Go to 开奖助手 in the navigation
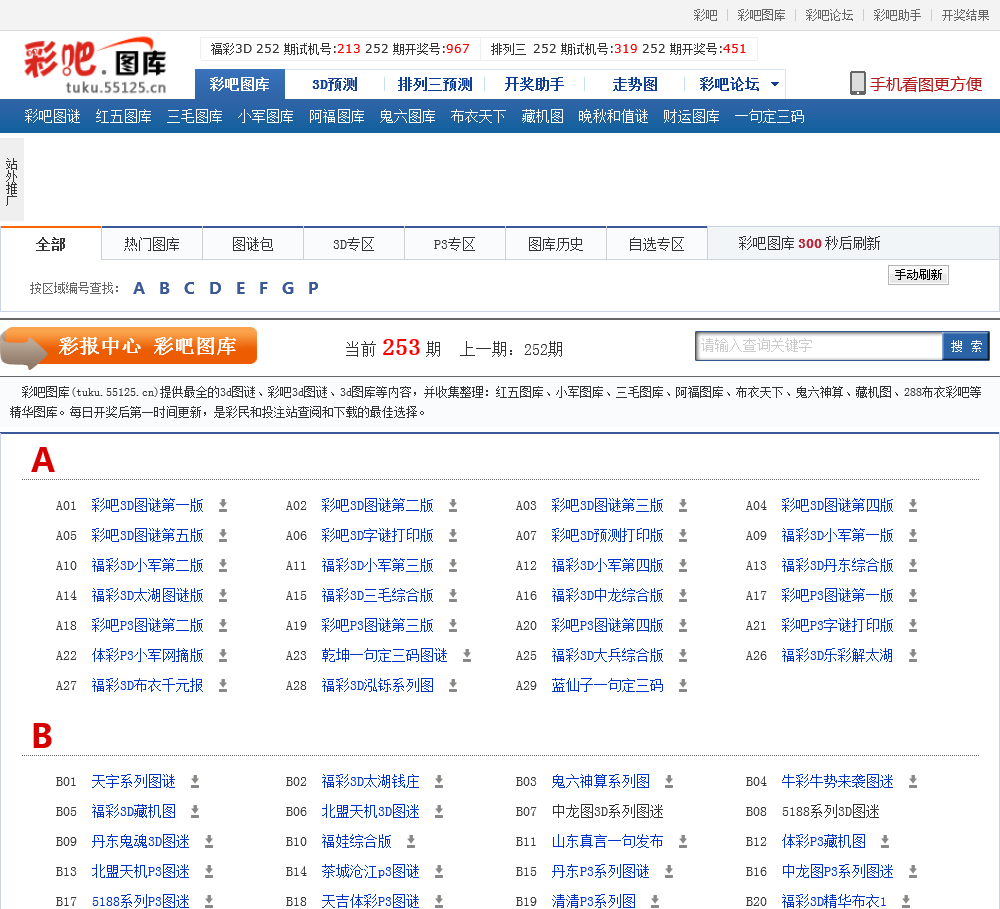Screen dimensions: 1000x909 534,84
